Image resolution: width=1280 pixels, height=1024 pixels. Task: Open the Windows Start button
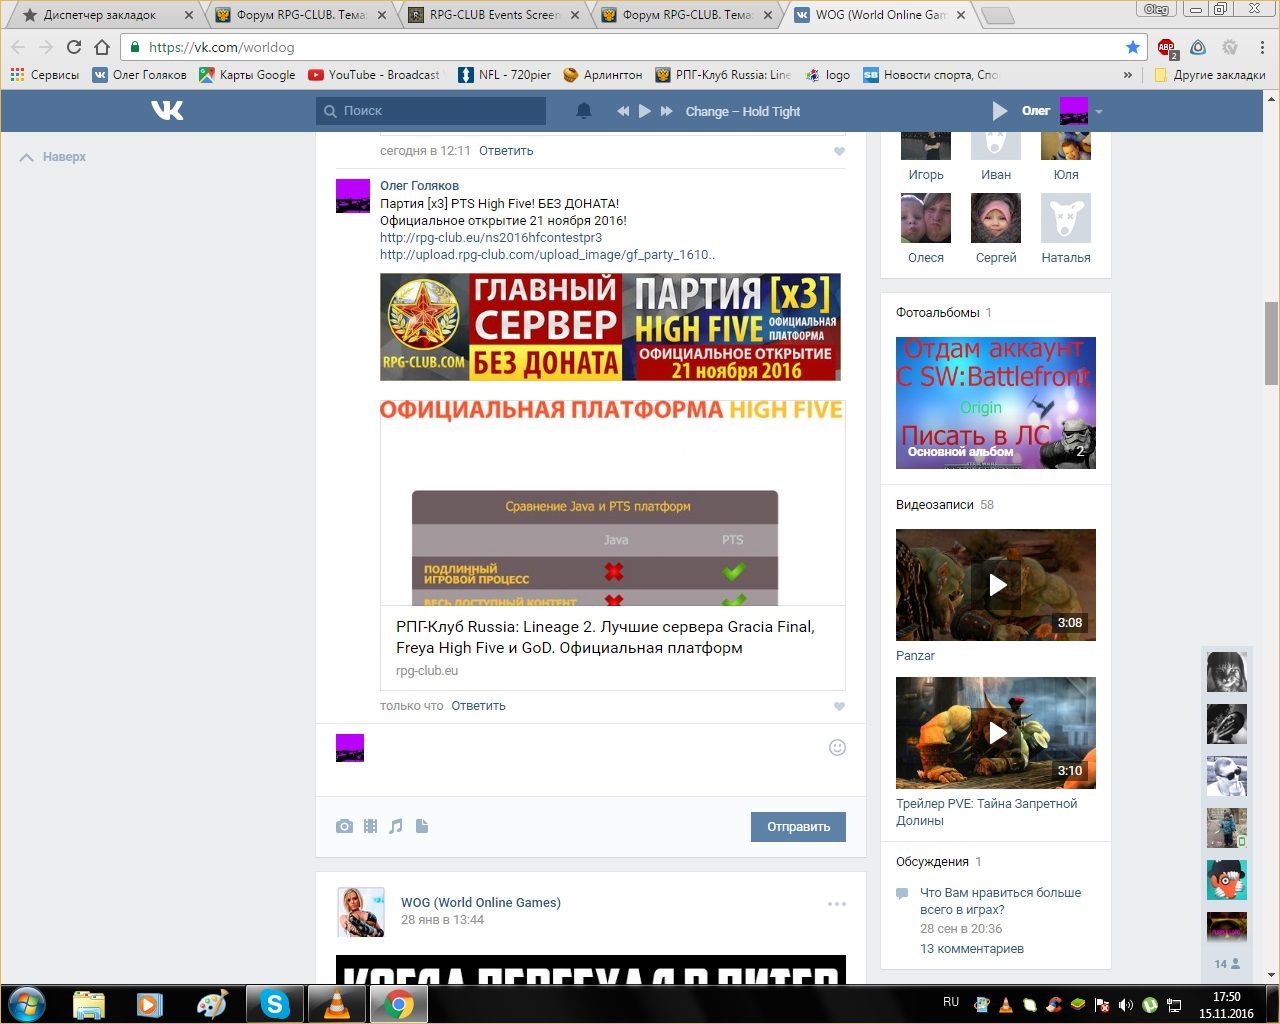[x=27, y=1004]
